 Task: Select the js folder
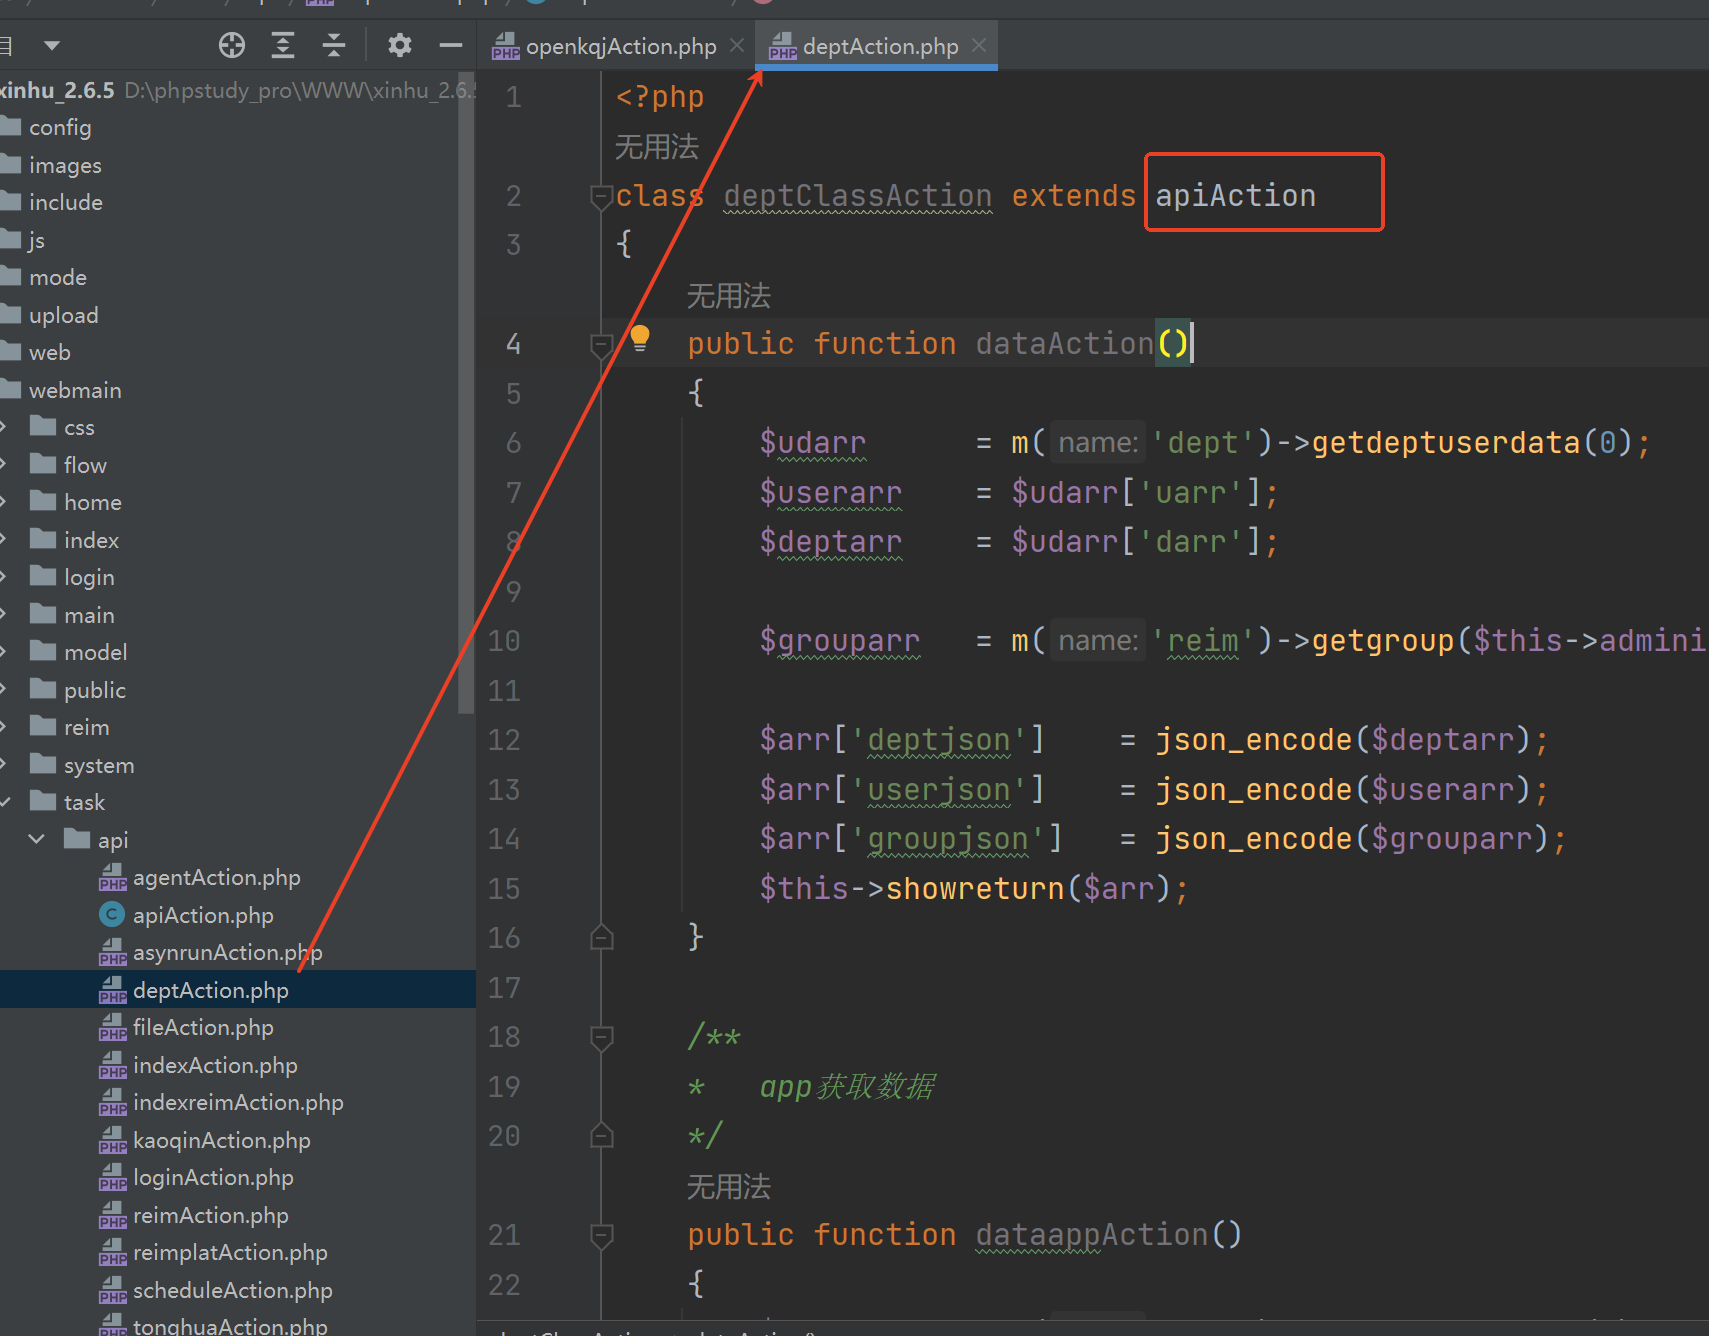(x=37, y=240)
